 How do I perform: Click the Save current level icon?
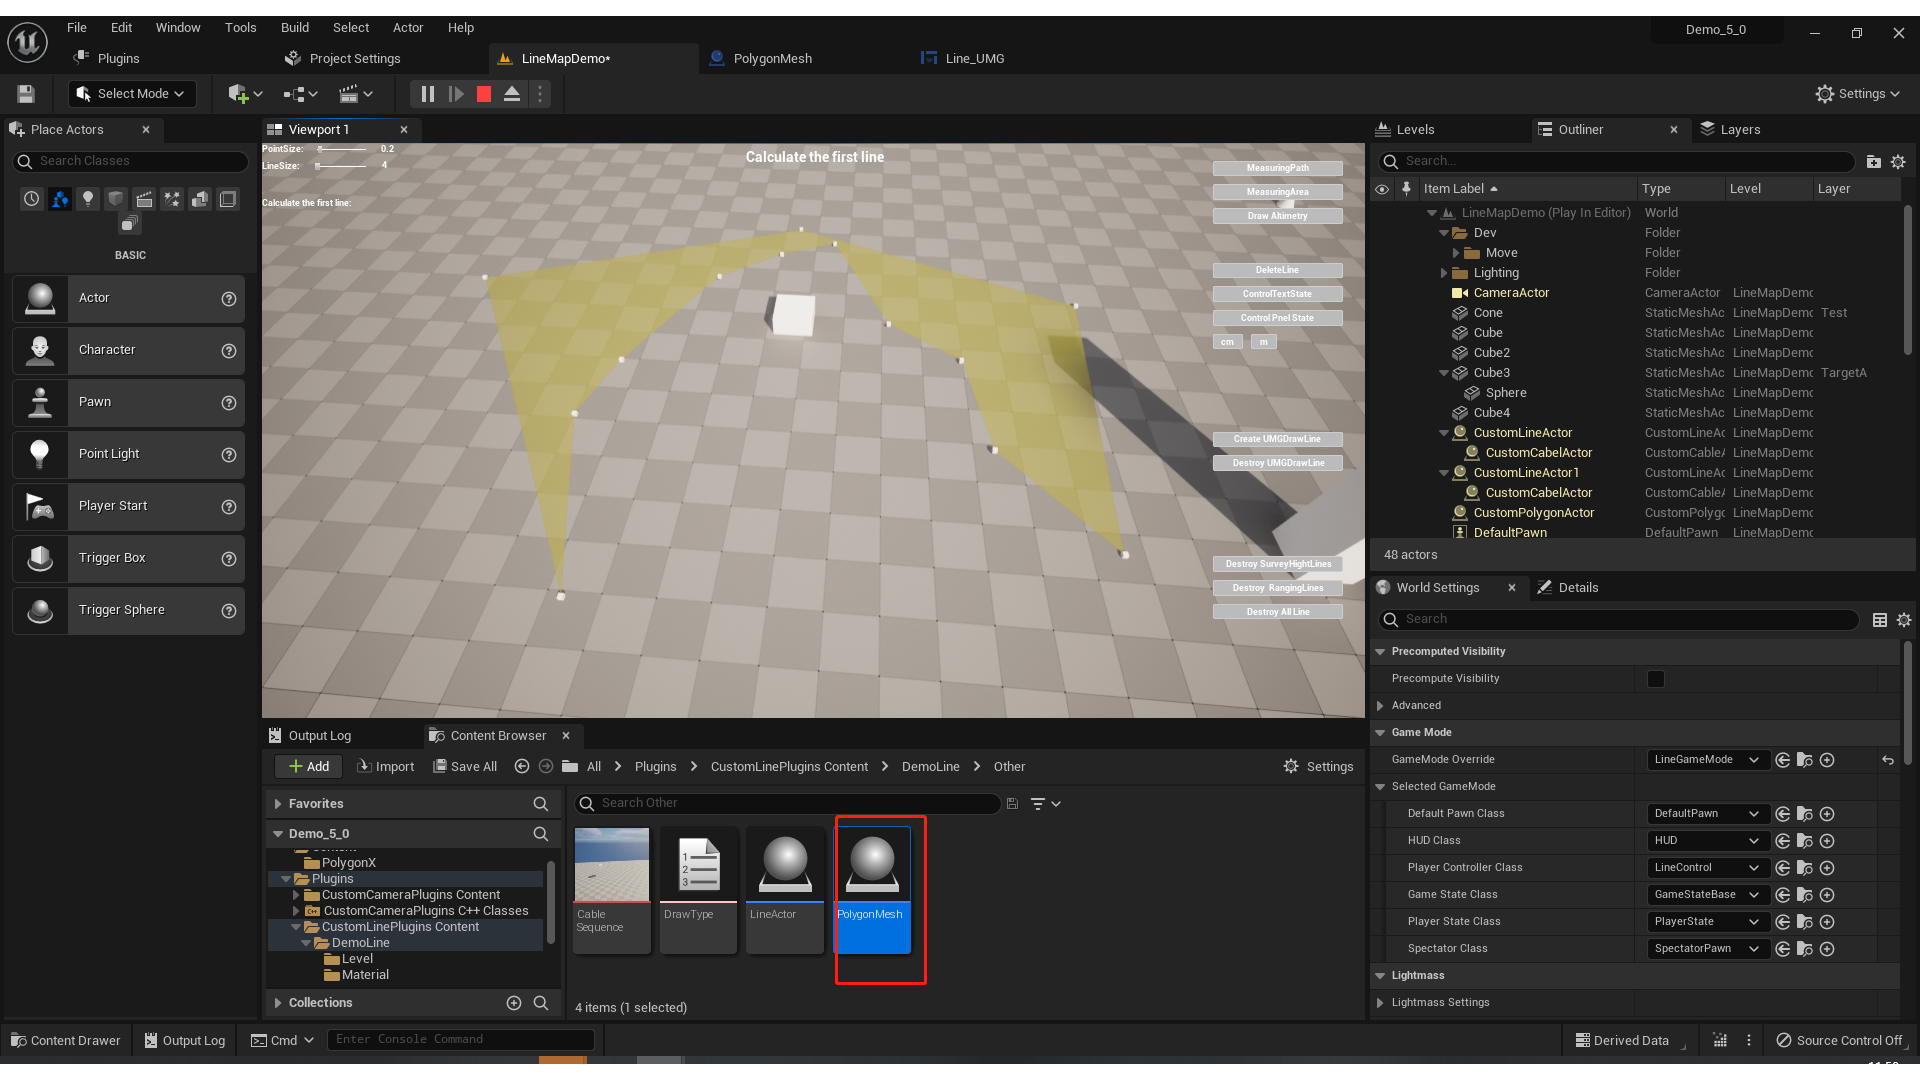click(x=24, y=93)
